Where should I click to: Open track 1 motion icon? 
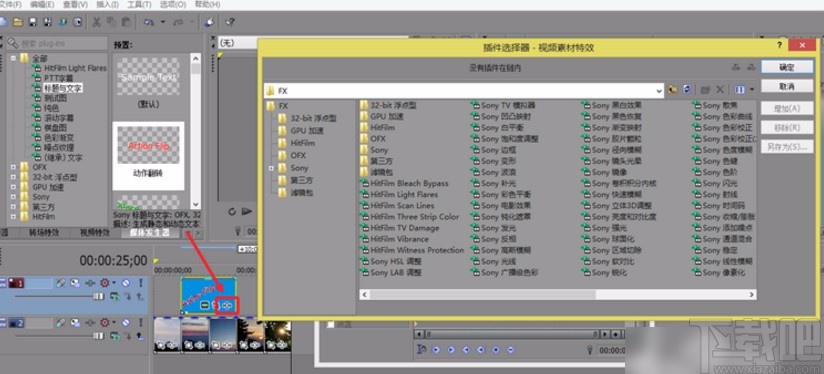75,283
